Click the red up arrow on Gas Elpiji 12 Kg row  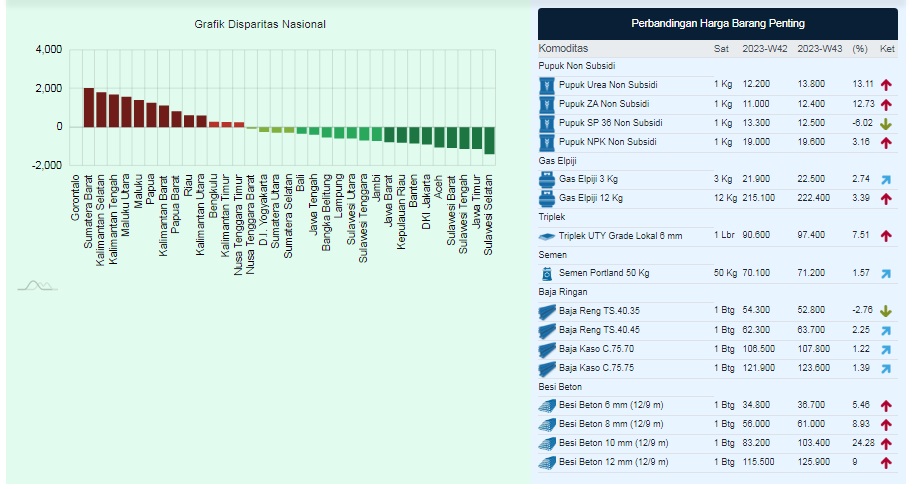click(886, 198)
